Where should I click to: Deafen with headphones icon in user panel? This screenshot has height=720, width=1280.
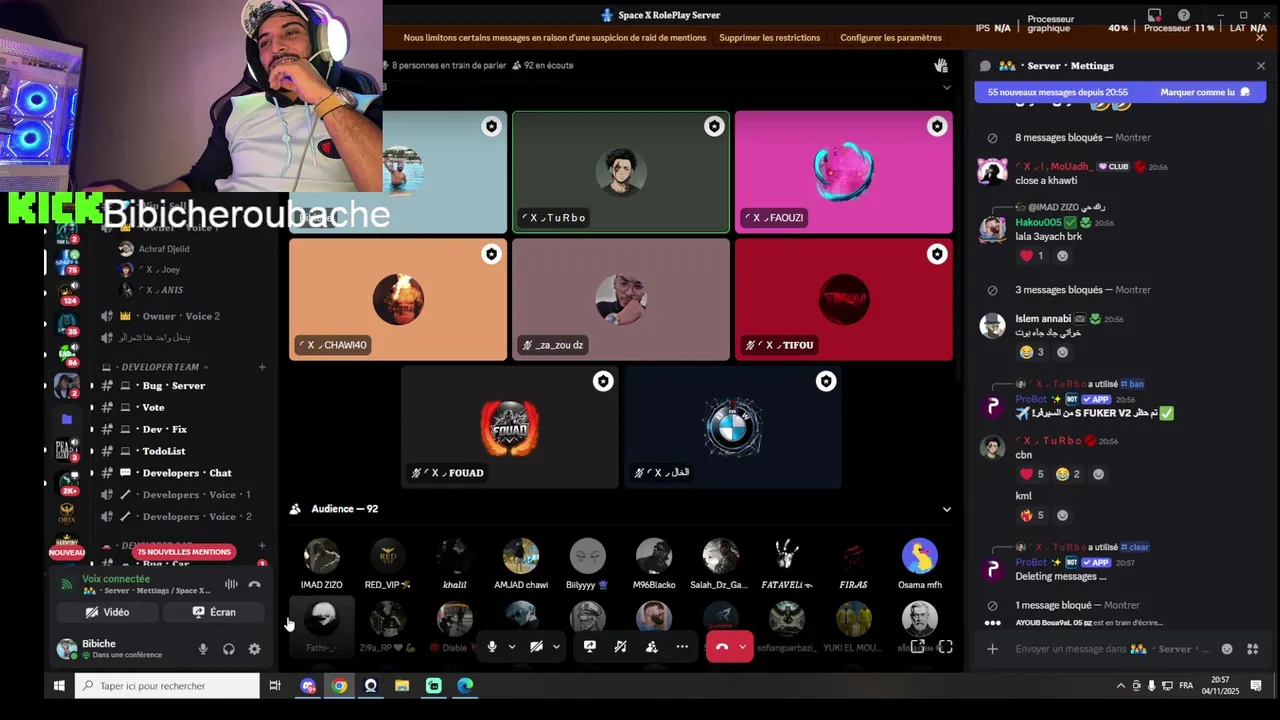tap(229, 649)
